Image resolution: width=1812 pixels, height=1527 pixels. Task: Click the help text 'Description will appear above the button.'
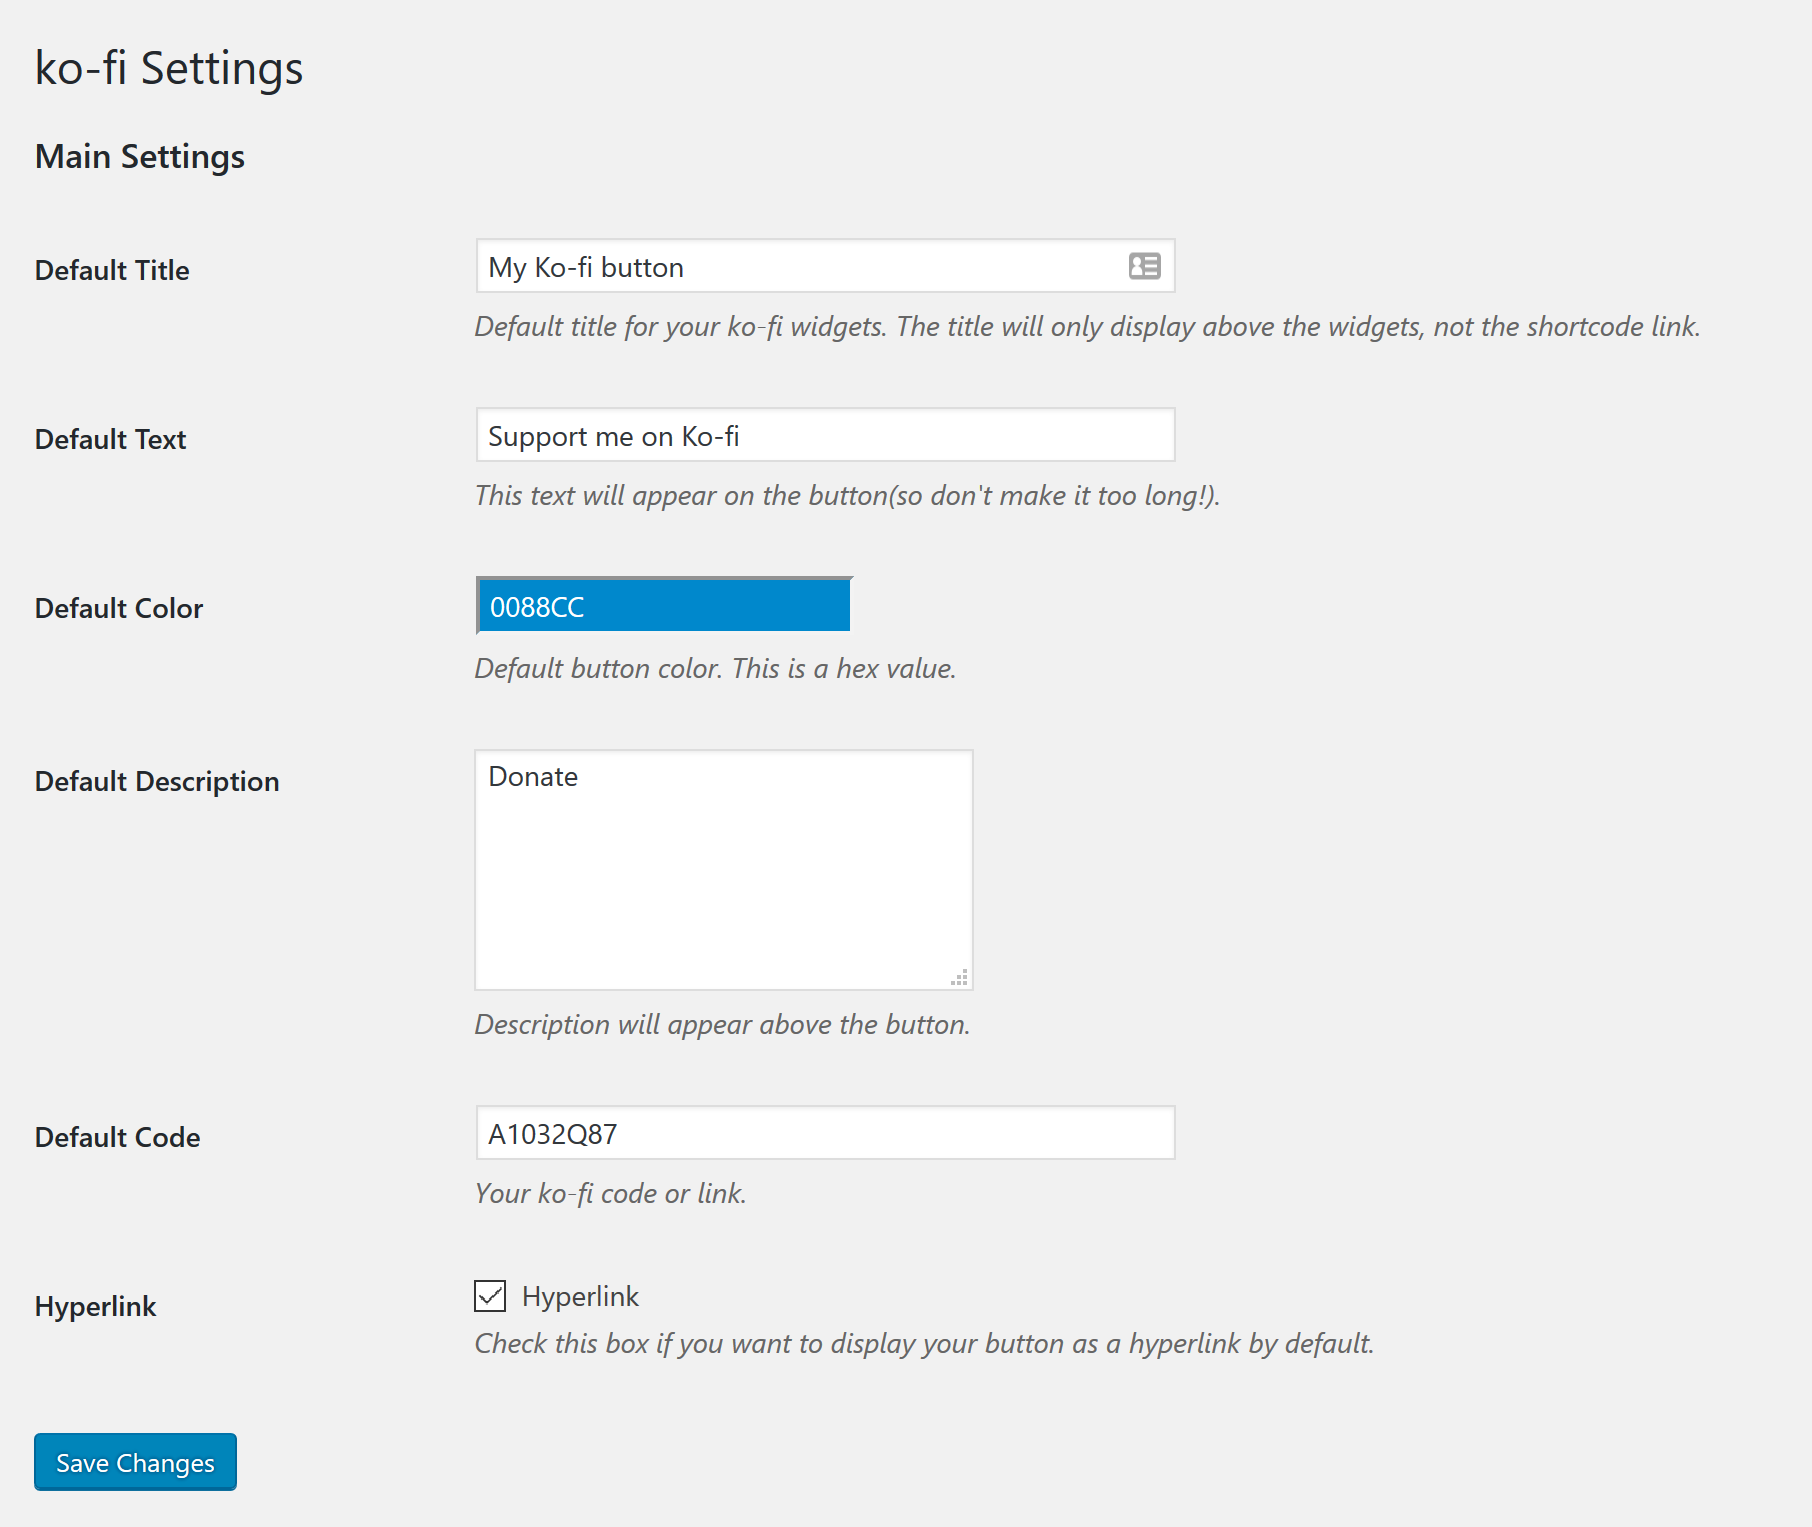coord(723,1024)
